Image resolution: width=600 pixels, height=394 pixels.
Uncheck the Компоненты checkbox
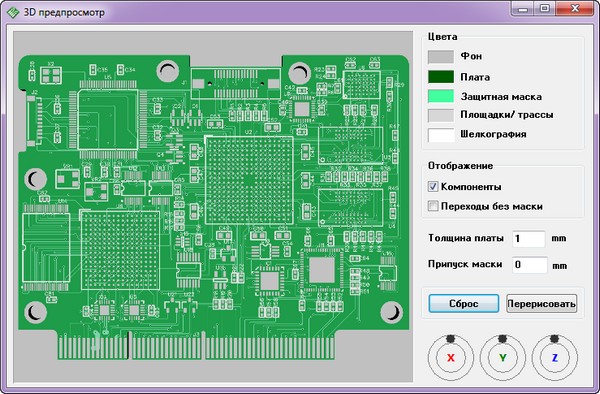433,187
